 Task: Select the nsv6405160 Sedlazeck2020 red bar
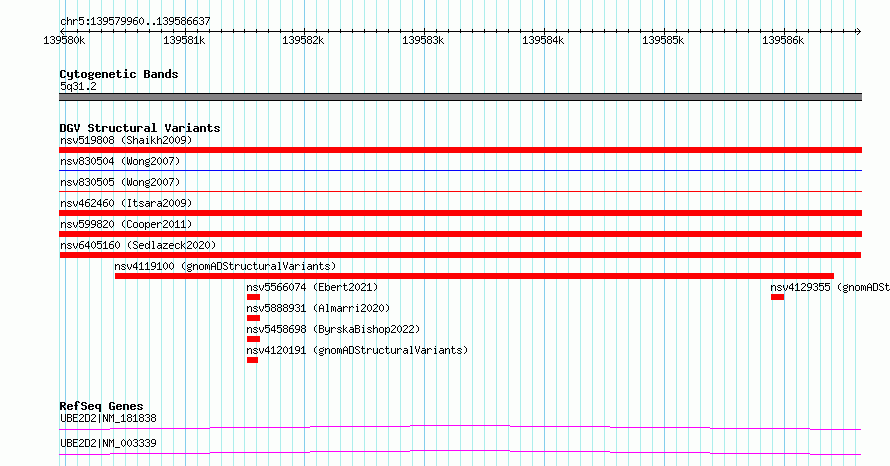pyautogui.click(x=460, y=255)
